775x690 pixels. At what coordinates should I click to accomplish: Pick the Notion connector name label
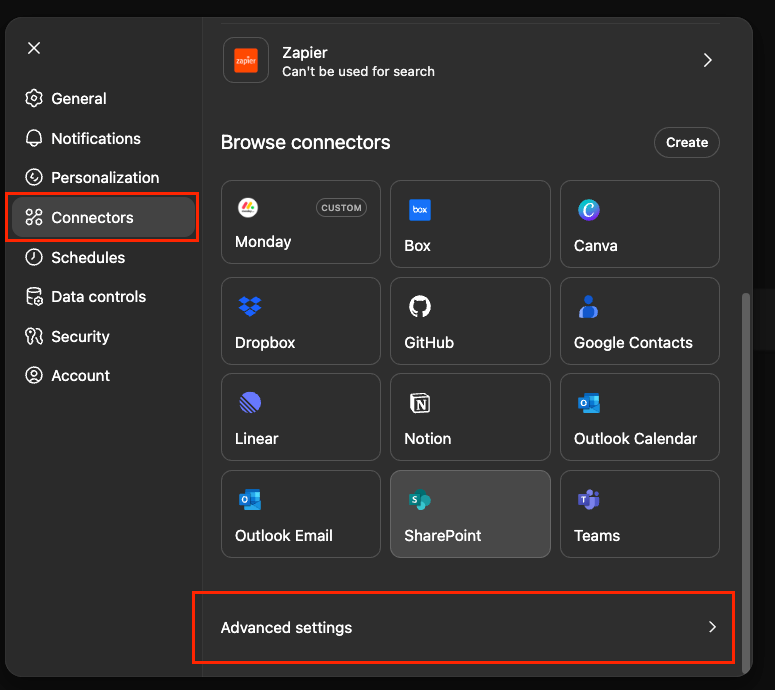tap(428, 438)
